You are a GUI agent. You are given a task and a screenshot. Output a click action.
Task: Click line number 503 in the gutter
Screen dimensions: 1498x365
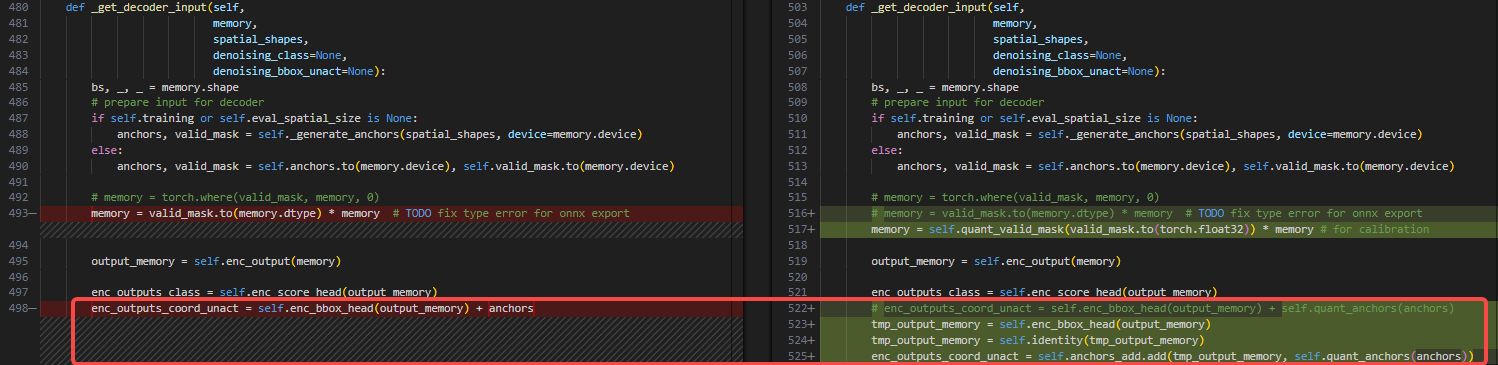click(x=797, y=7)
